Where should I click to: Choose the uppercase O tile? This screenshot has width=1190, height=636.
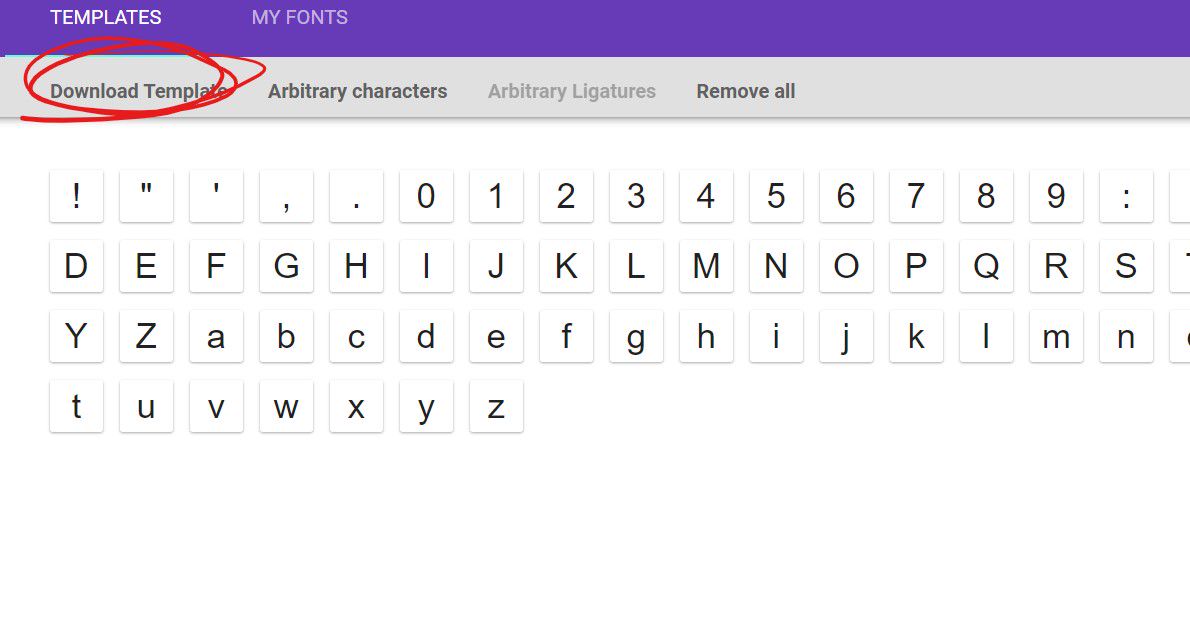point(846,266)
